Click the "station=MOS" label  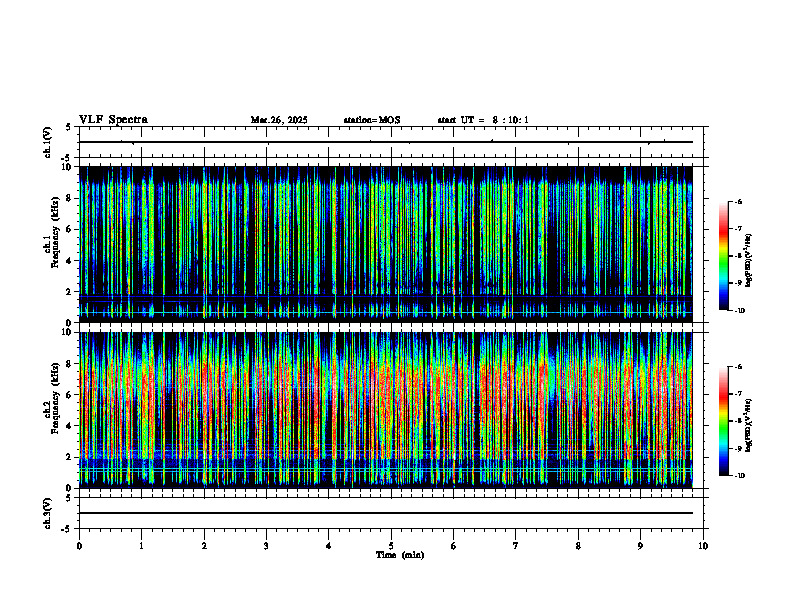click(x=372, y=120)
